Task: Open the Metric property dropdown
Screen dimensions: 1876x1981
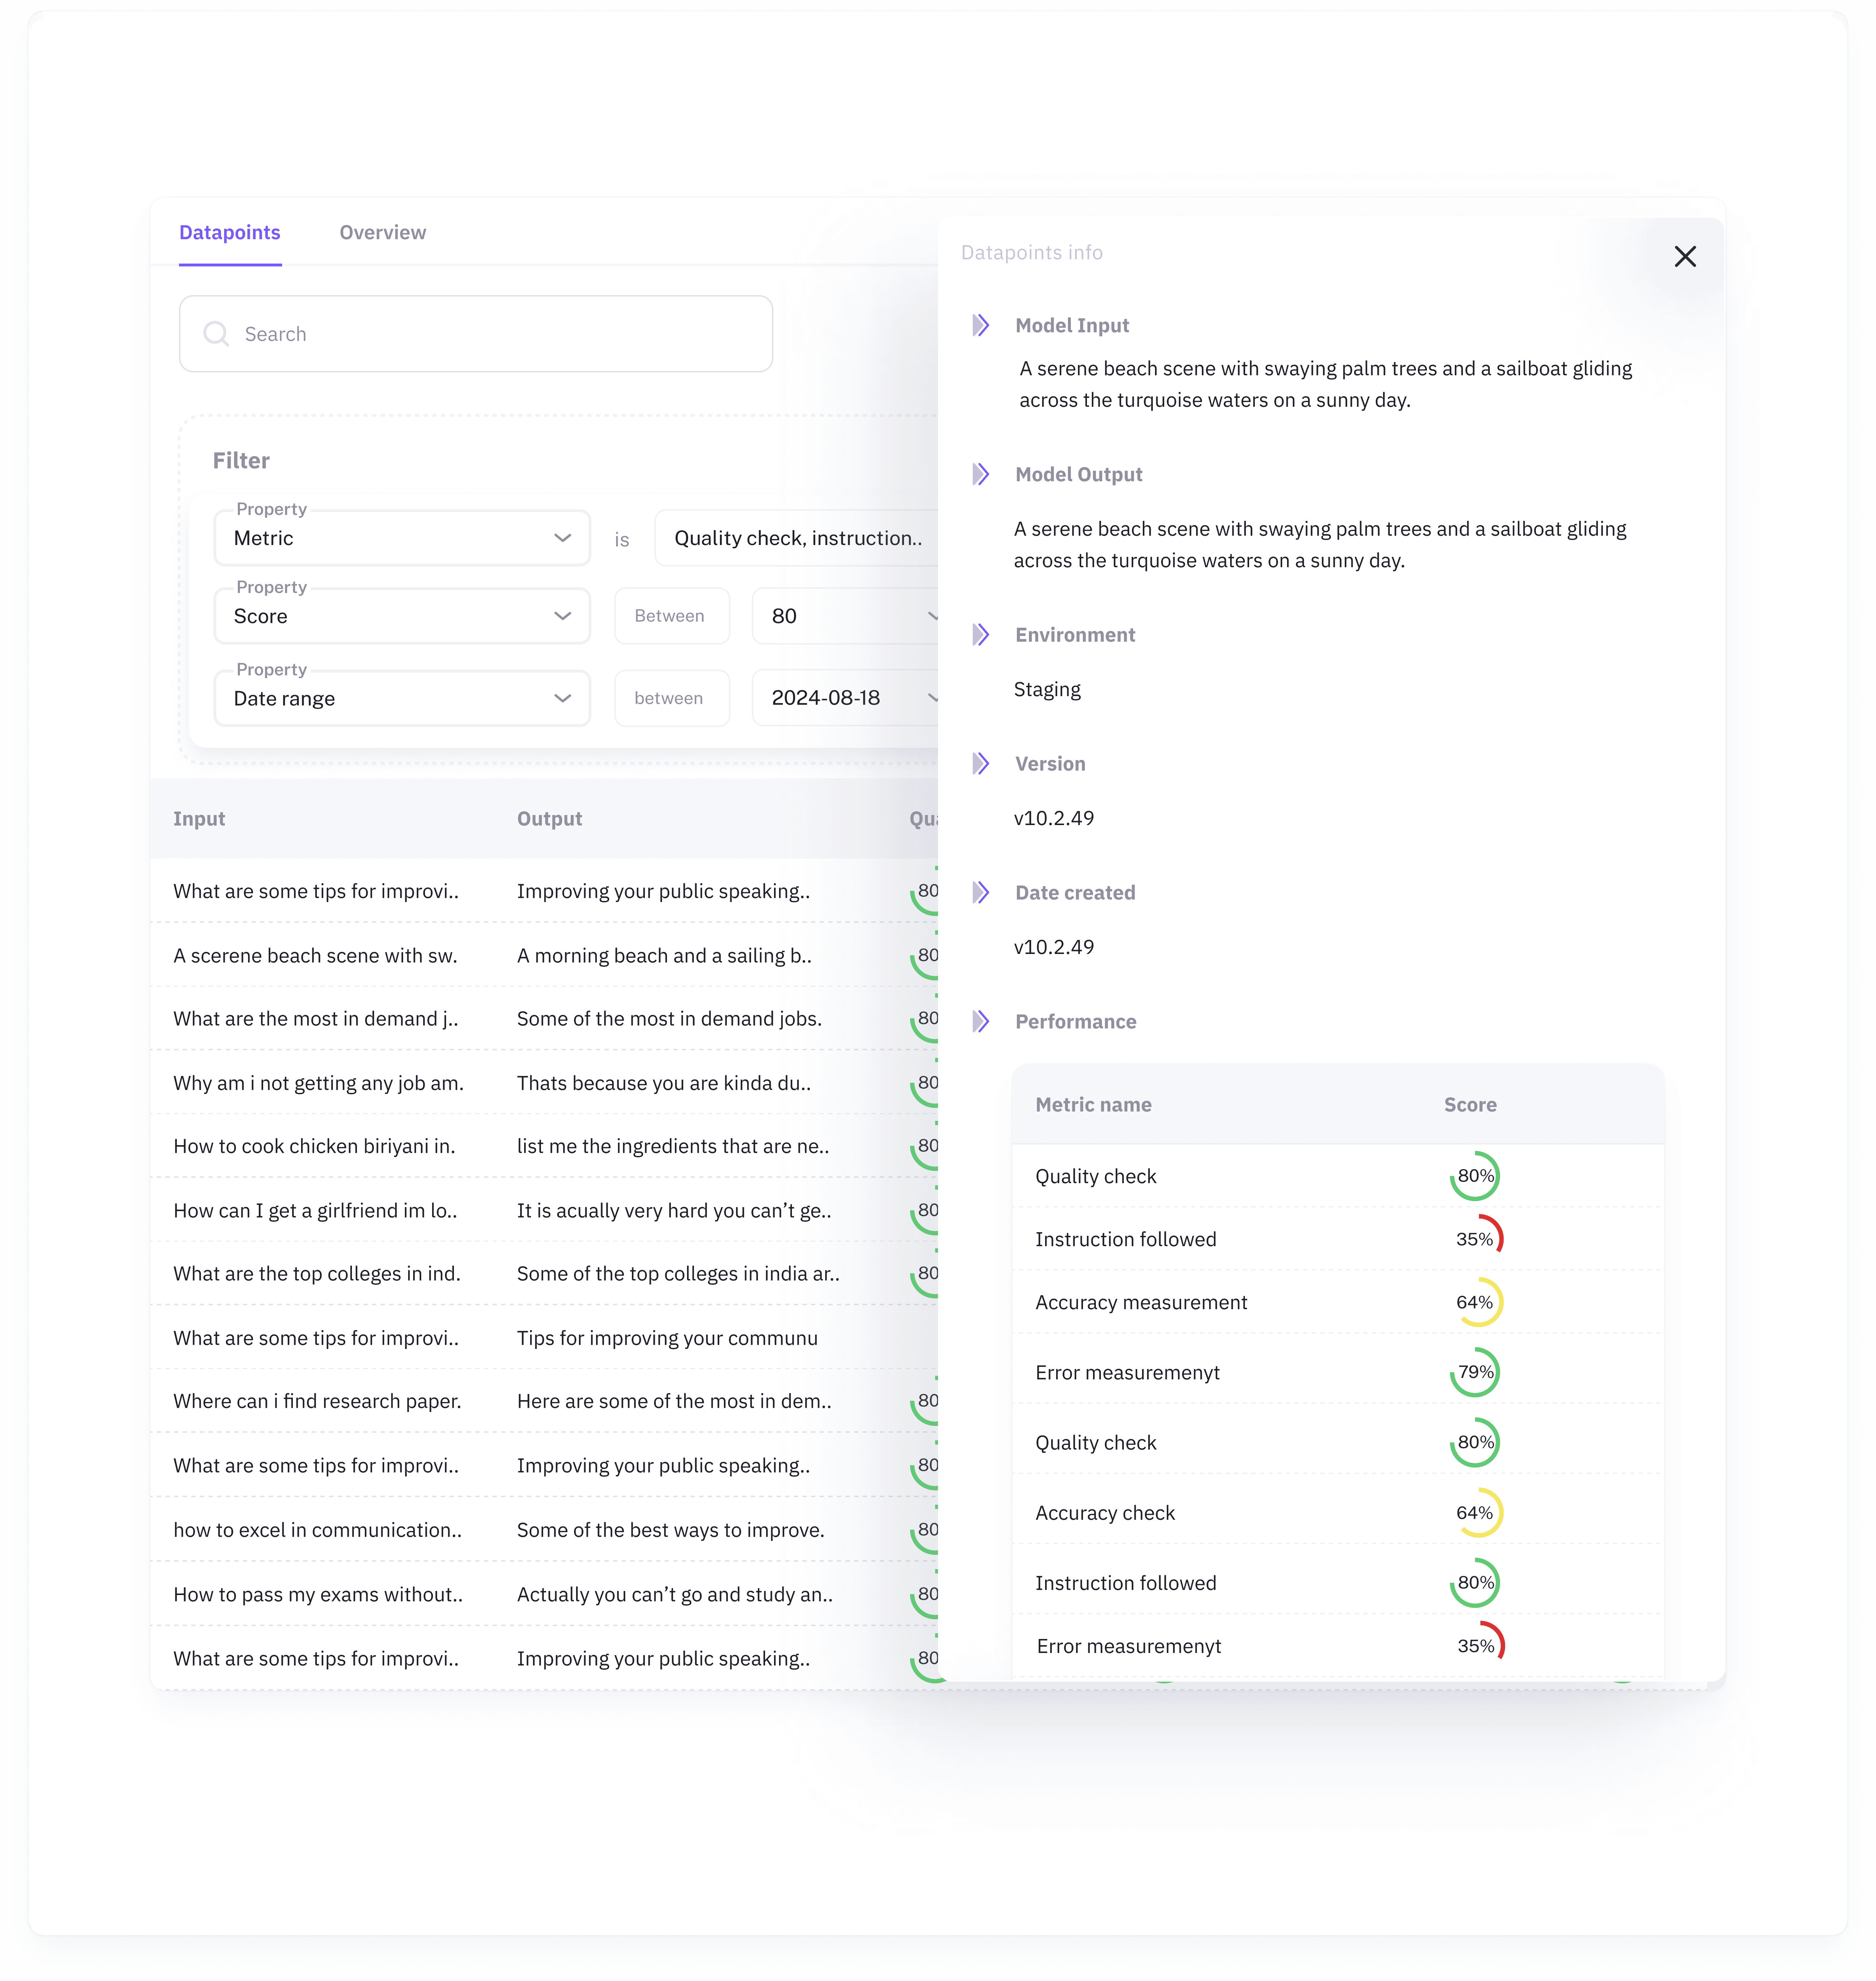Action: (x=401, y=538)
